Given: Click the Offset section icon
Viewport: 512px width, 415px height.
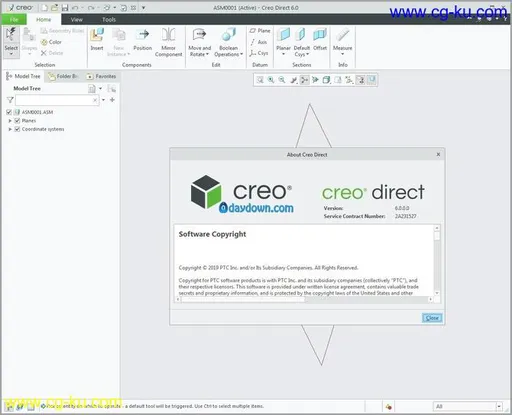Looking at the screenshot, I should coord(320,35).
